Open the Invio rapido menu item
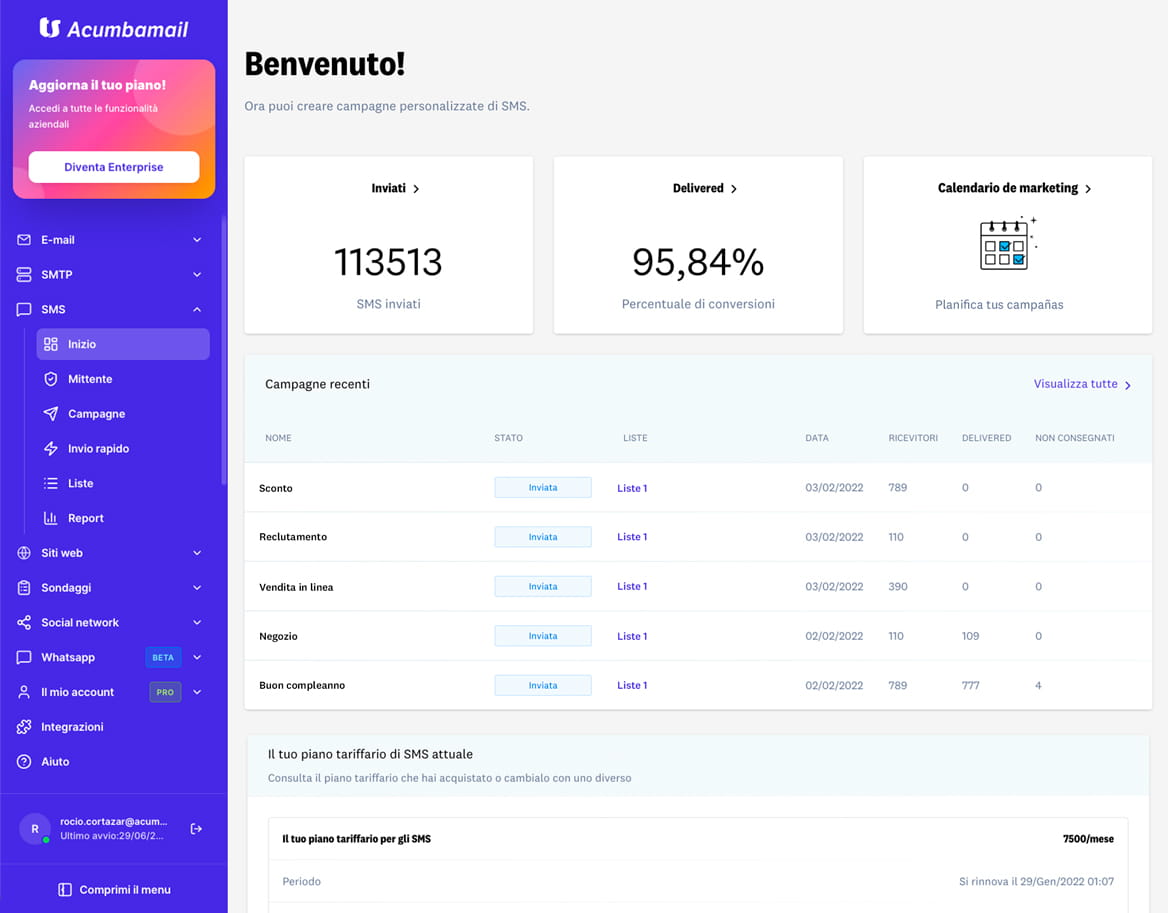Image resolution: width=1168 pixels, height=913 pixels. point(123,448)
